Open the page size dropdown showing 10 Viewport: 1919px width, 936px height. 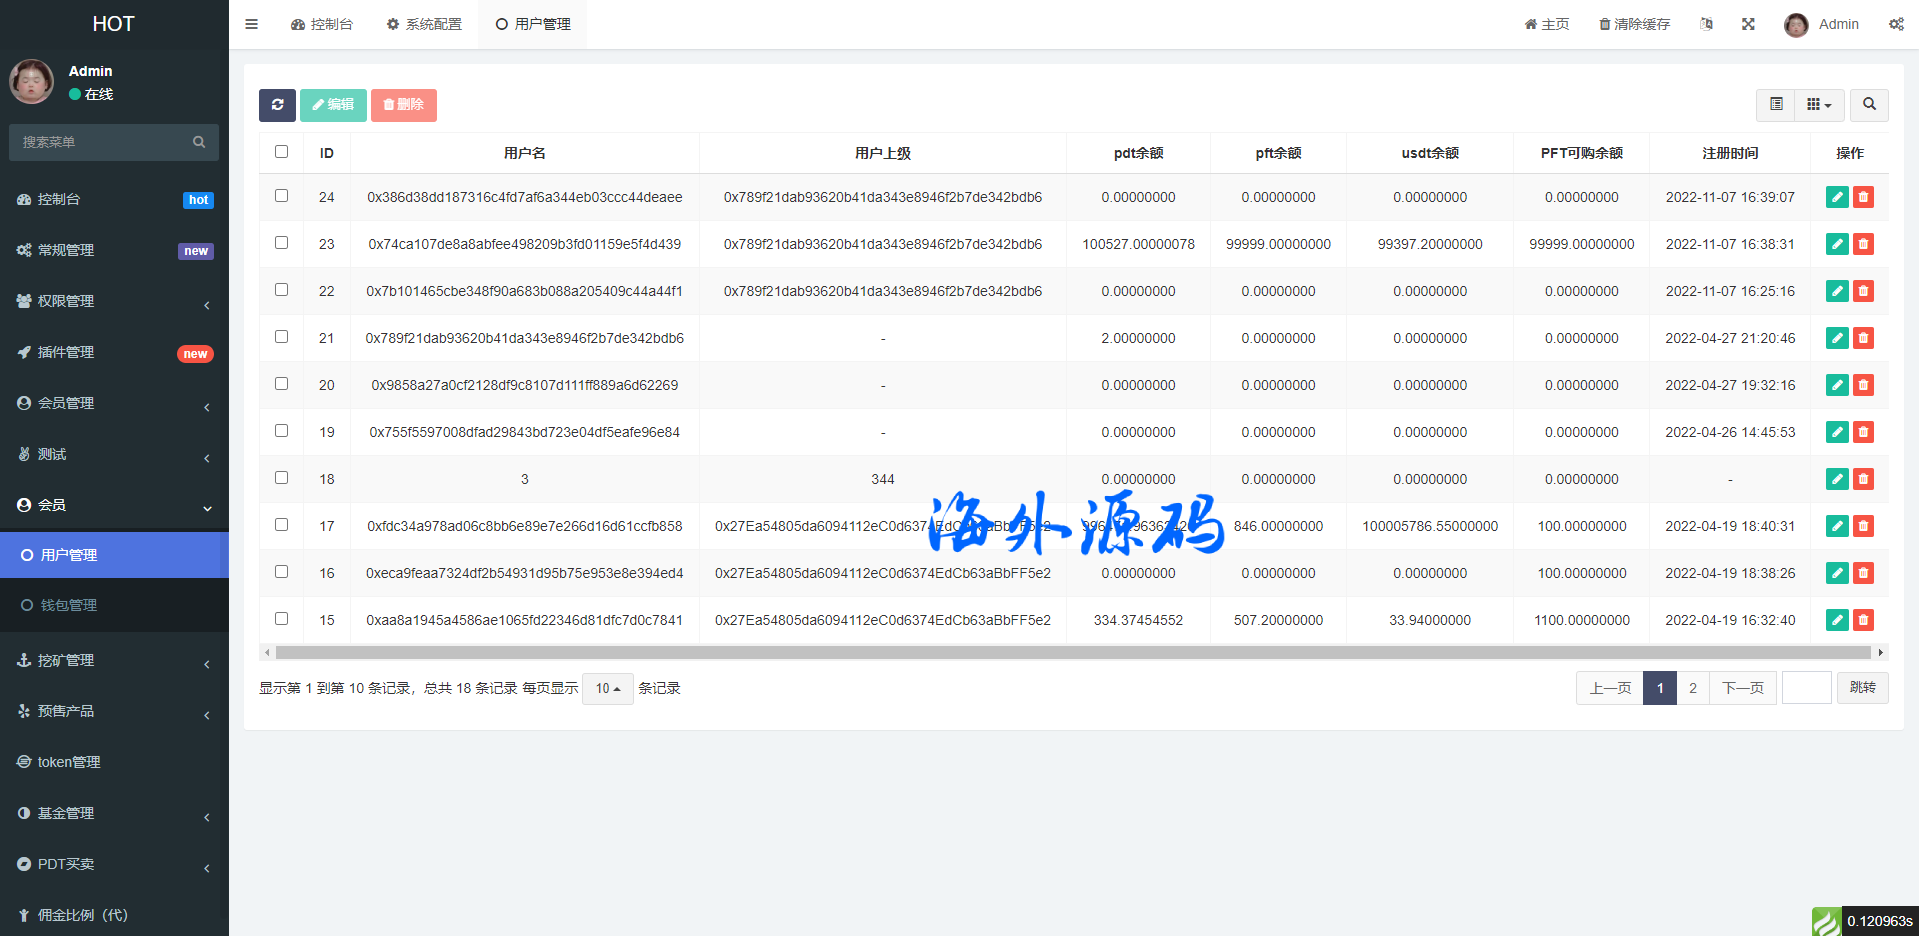coord(607,688)
